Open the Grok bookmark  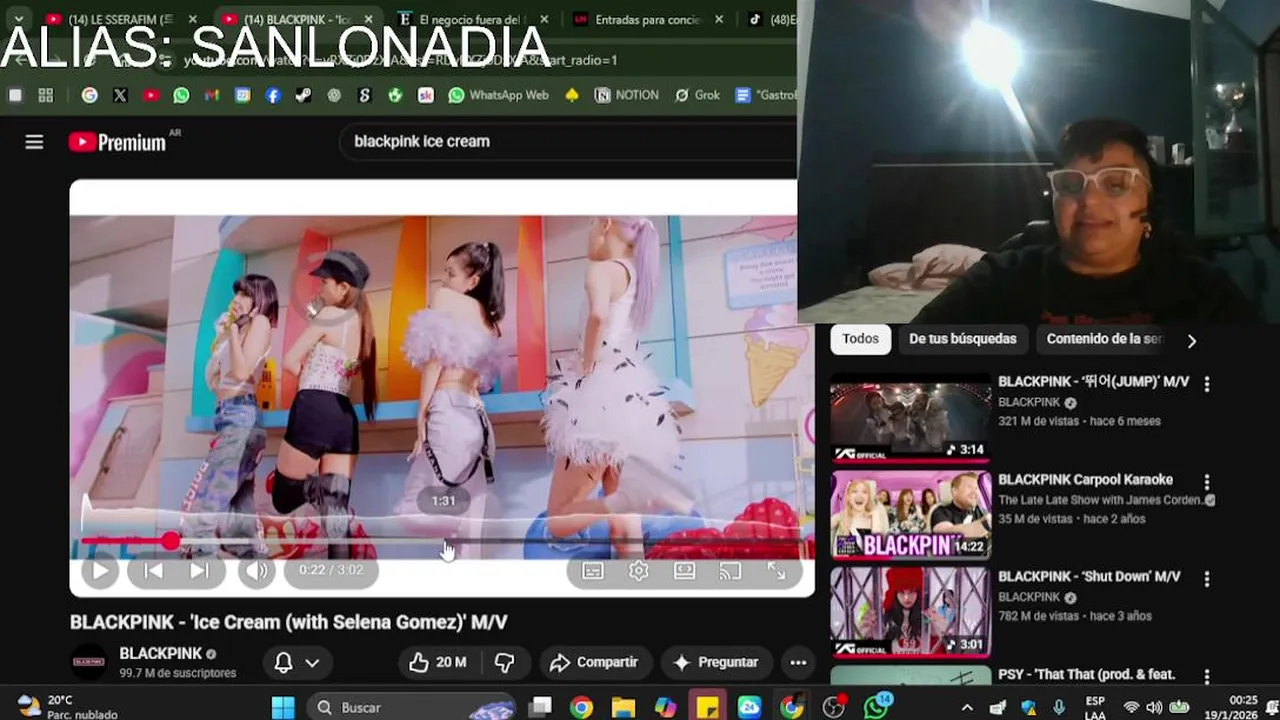click(697, 95)
